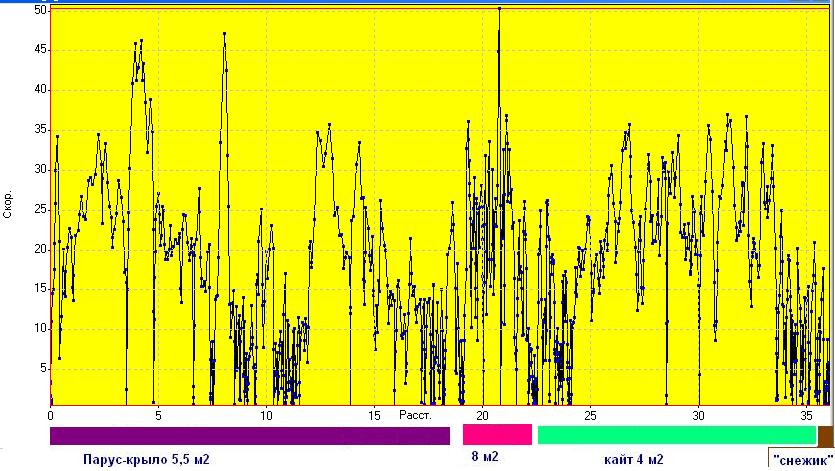
Task: Click the green кайт segment bar
Action: 676,435
